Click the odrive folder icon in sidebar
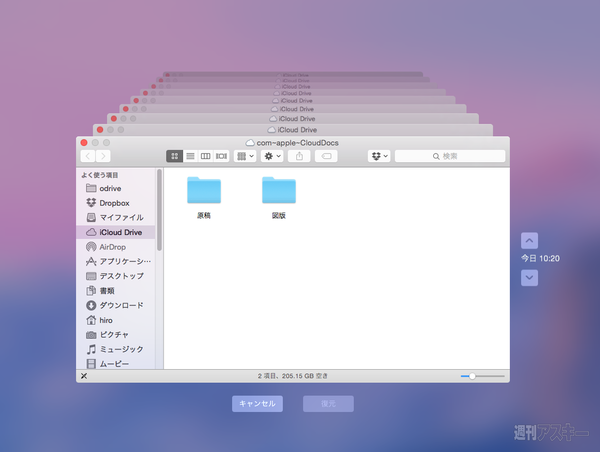 click(x=91, y=188)
